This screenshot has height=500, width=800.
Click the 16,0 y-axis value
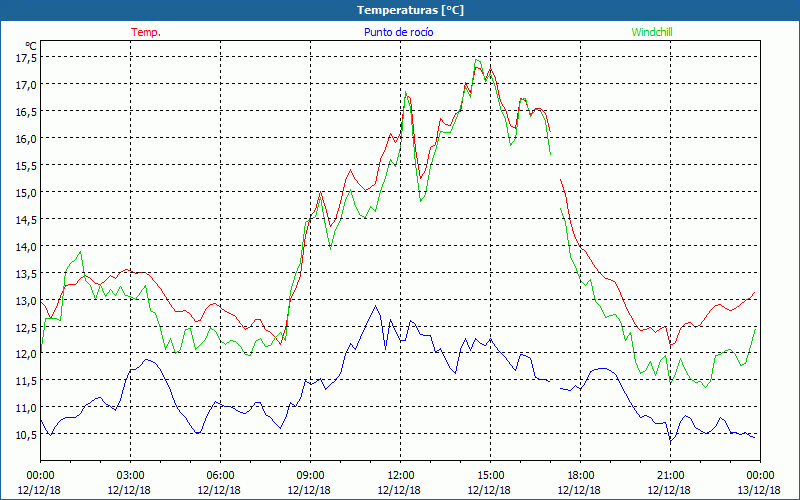pyautogui.click(x=27, y=139)
